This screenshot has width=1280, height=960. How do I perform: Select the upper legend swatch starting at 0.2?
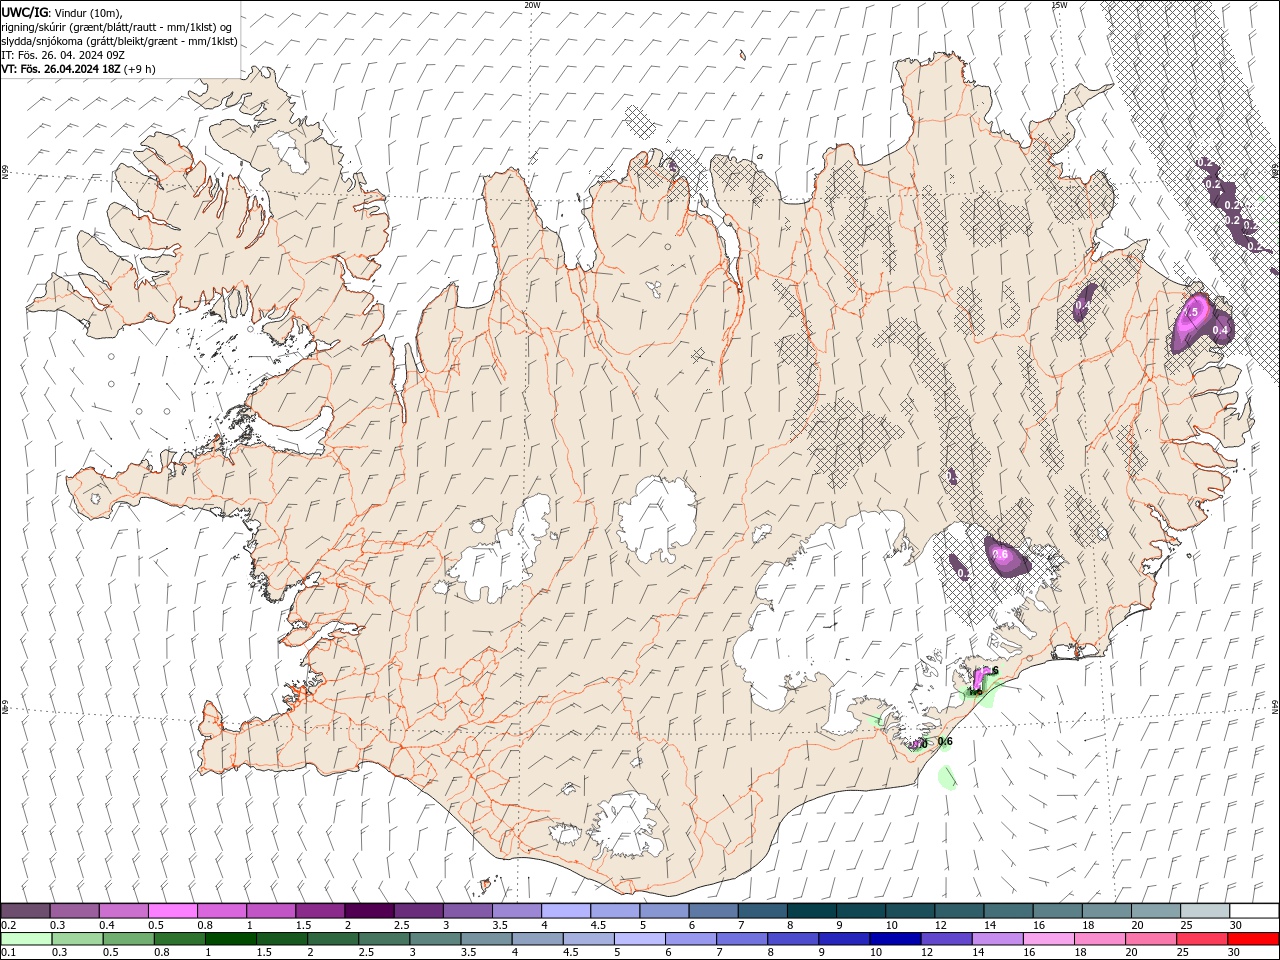[x=26, y=911]
